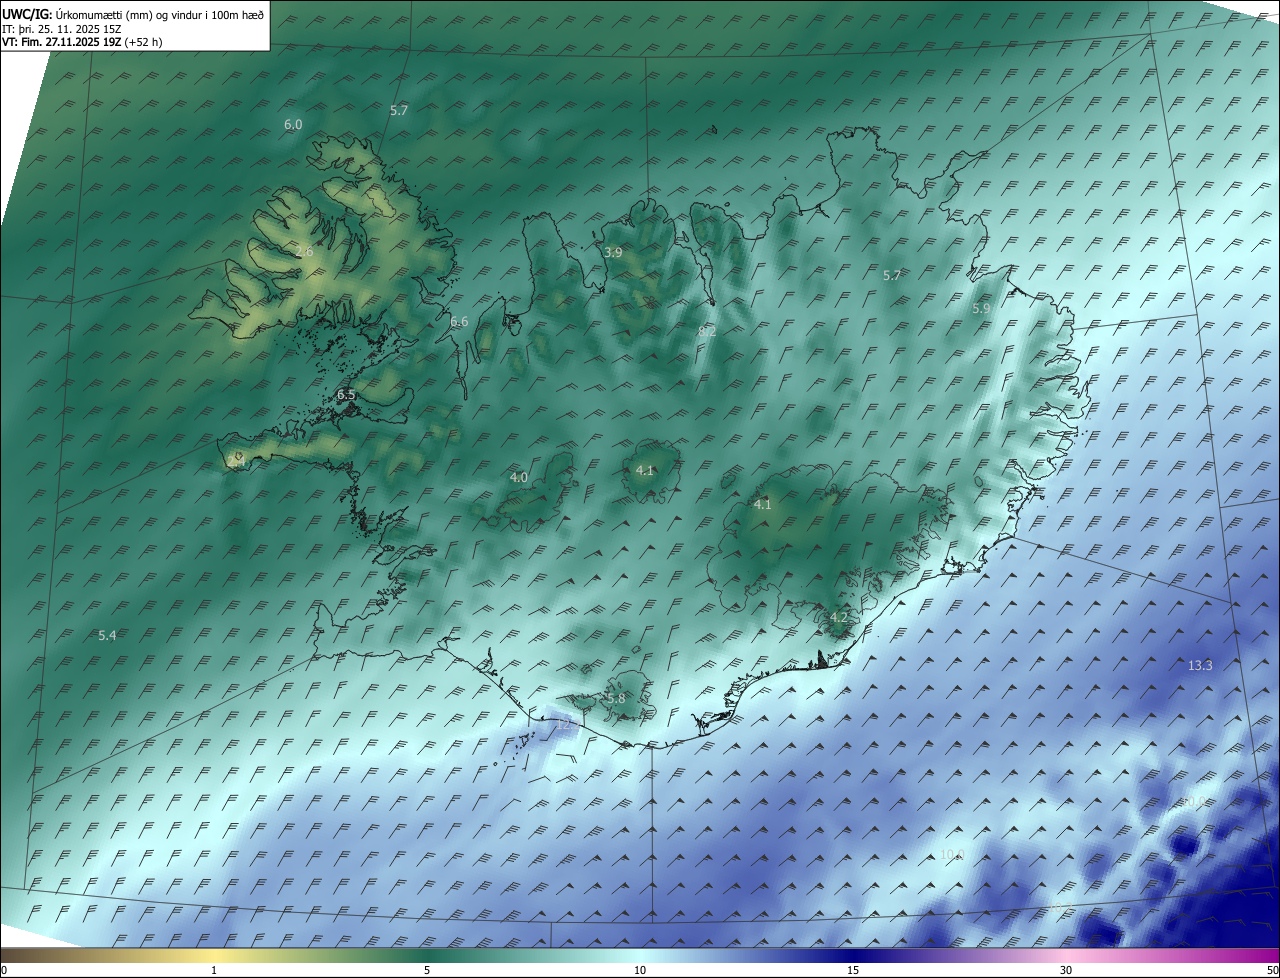Click the color scale tick label 30
The height and width of the screenshot is (978, 1280).
1066,970
